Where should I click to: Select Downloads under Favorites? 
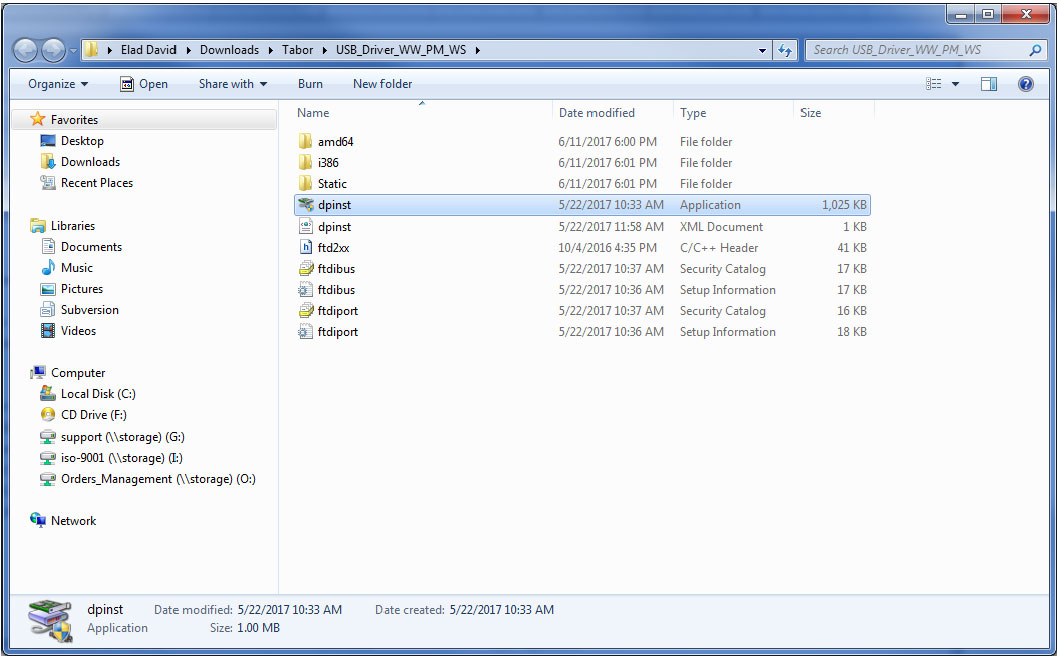point(90,162)
